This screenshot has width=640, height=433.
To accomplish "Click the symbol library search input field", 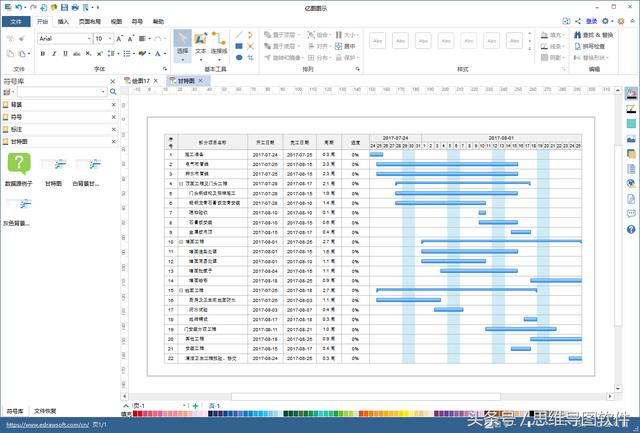I will (61, 92).
